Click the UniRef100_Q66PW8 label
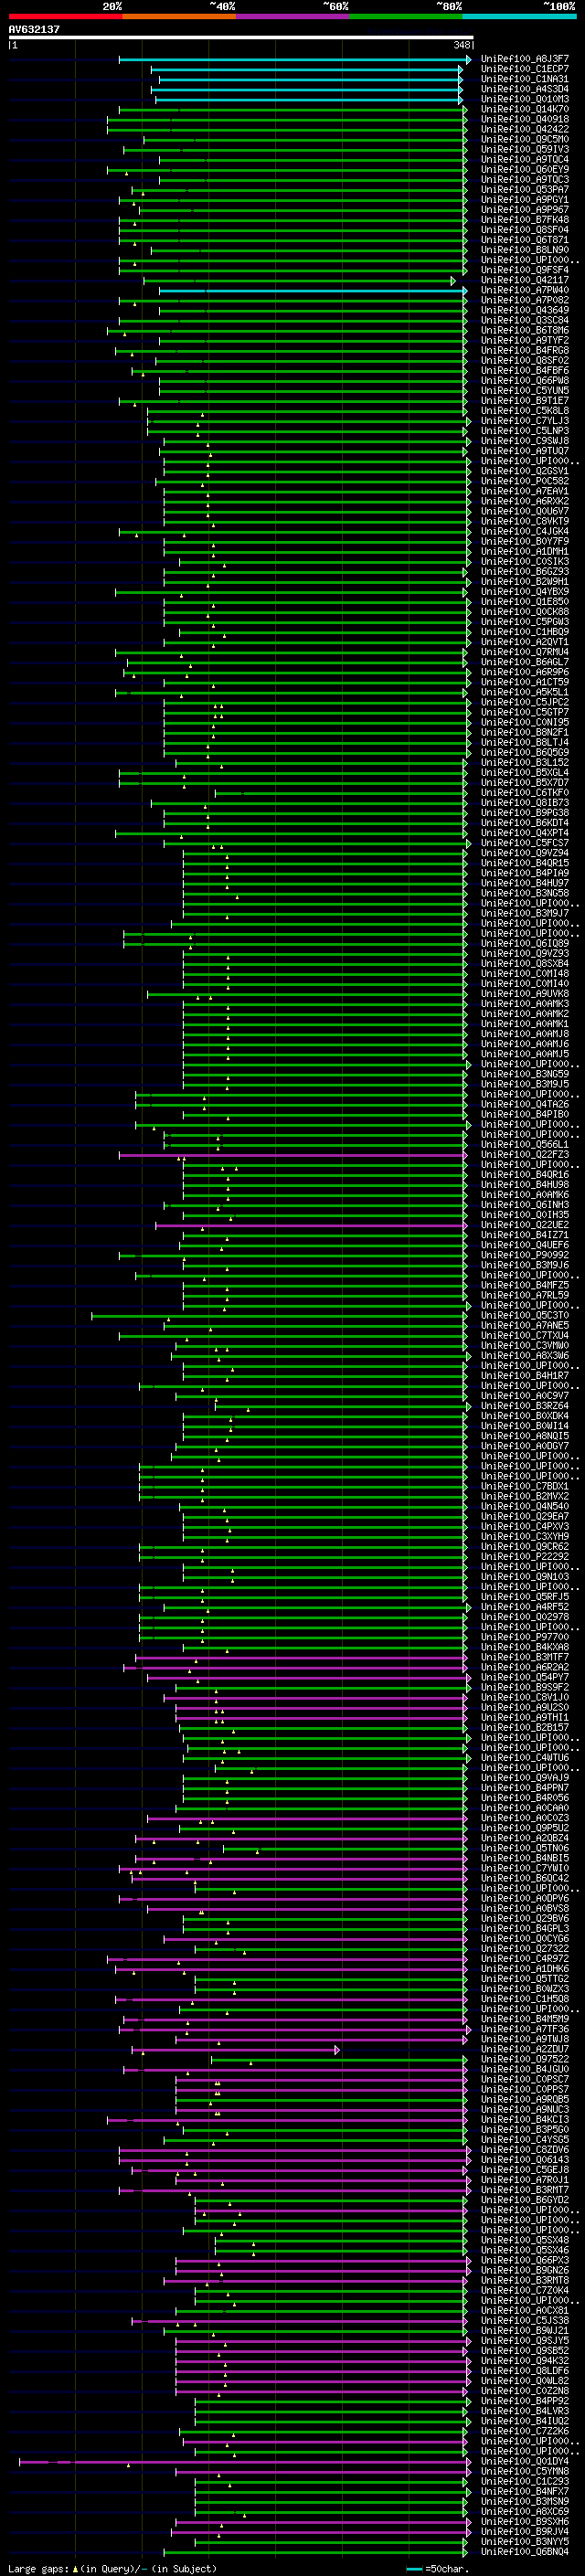585x2576 pixels. coord(525,380)
